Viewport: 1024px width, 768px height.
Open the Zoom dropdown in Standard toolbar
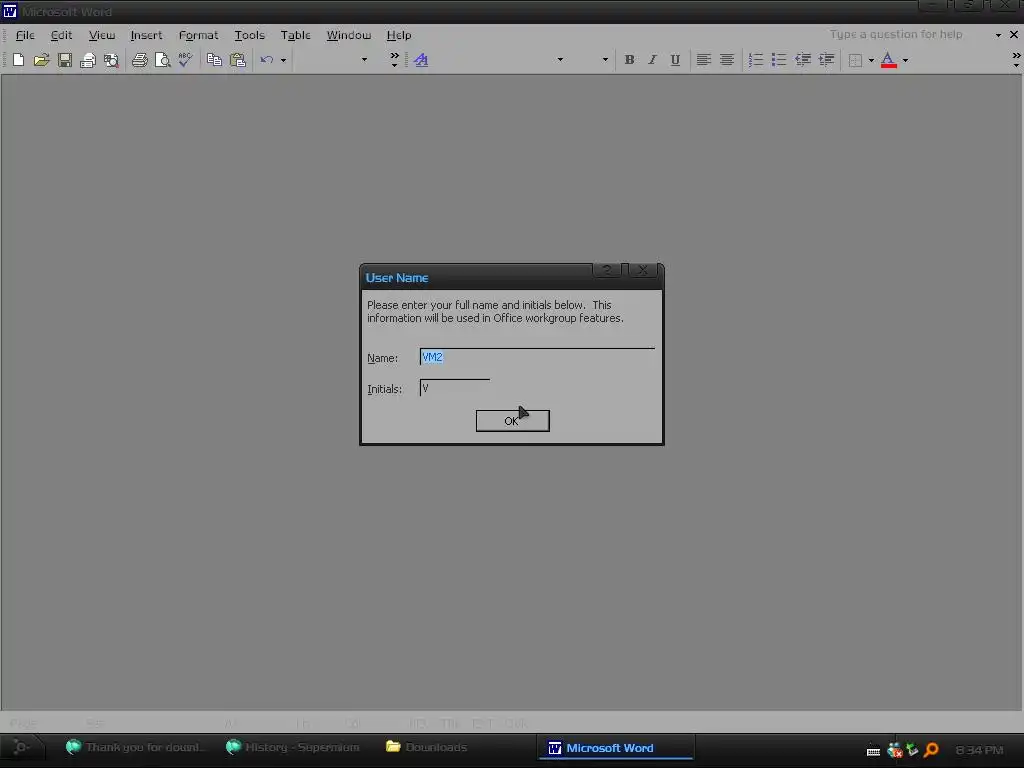(x=364, y=60)
